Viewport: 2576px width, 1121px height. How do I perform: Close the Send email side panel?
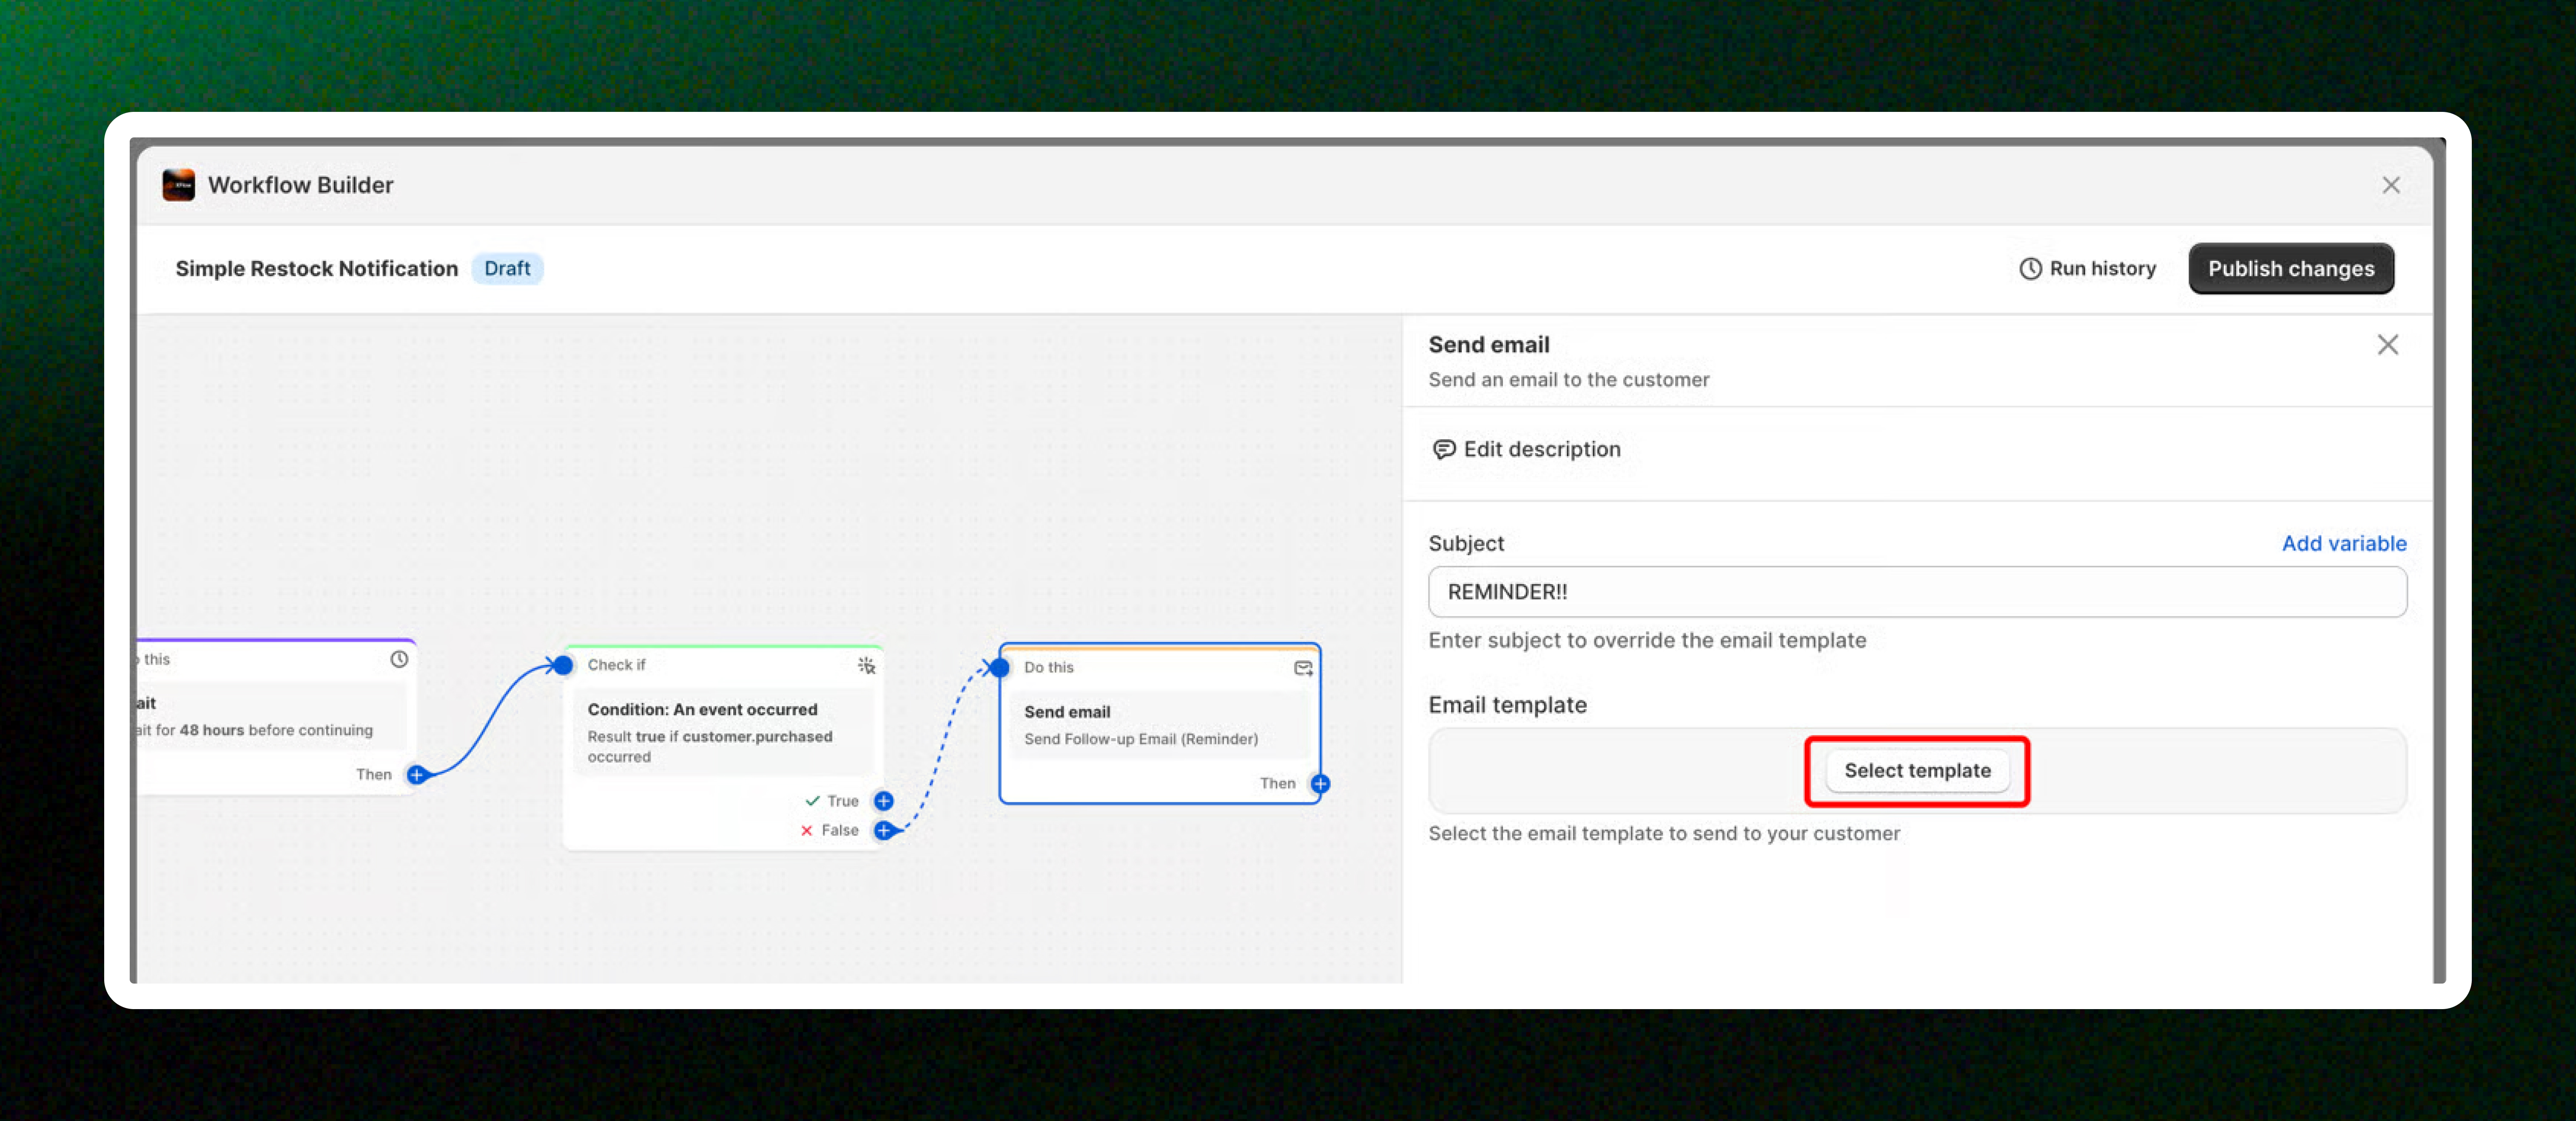[x=2387, y=345]
